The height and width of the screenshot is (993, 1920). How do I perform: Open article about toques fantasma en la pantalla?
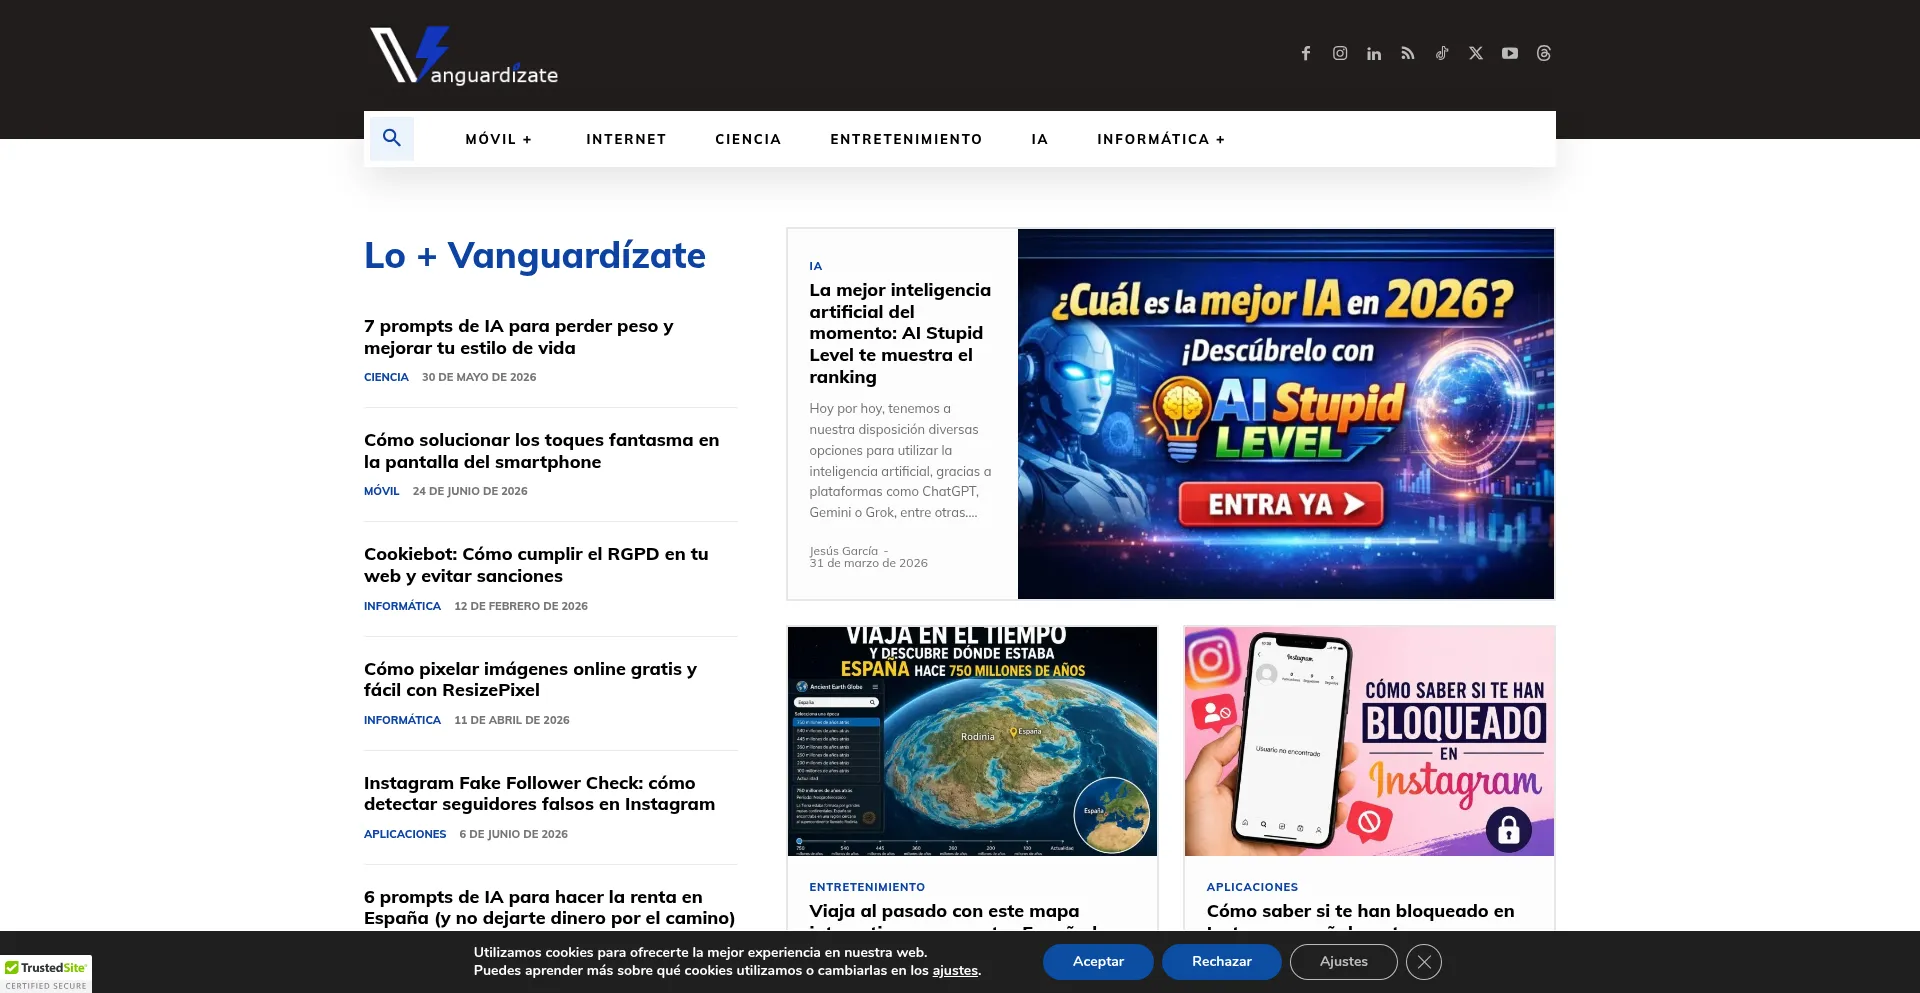pyautogui.click(x=541, y=451)
